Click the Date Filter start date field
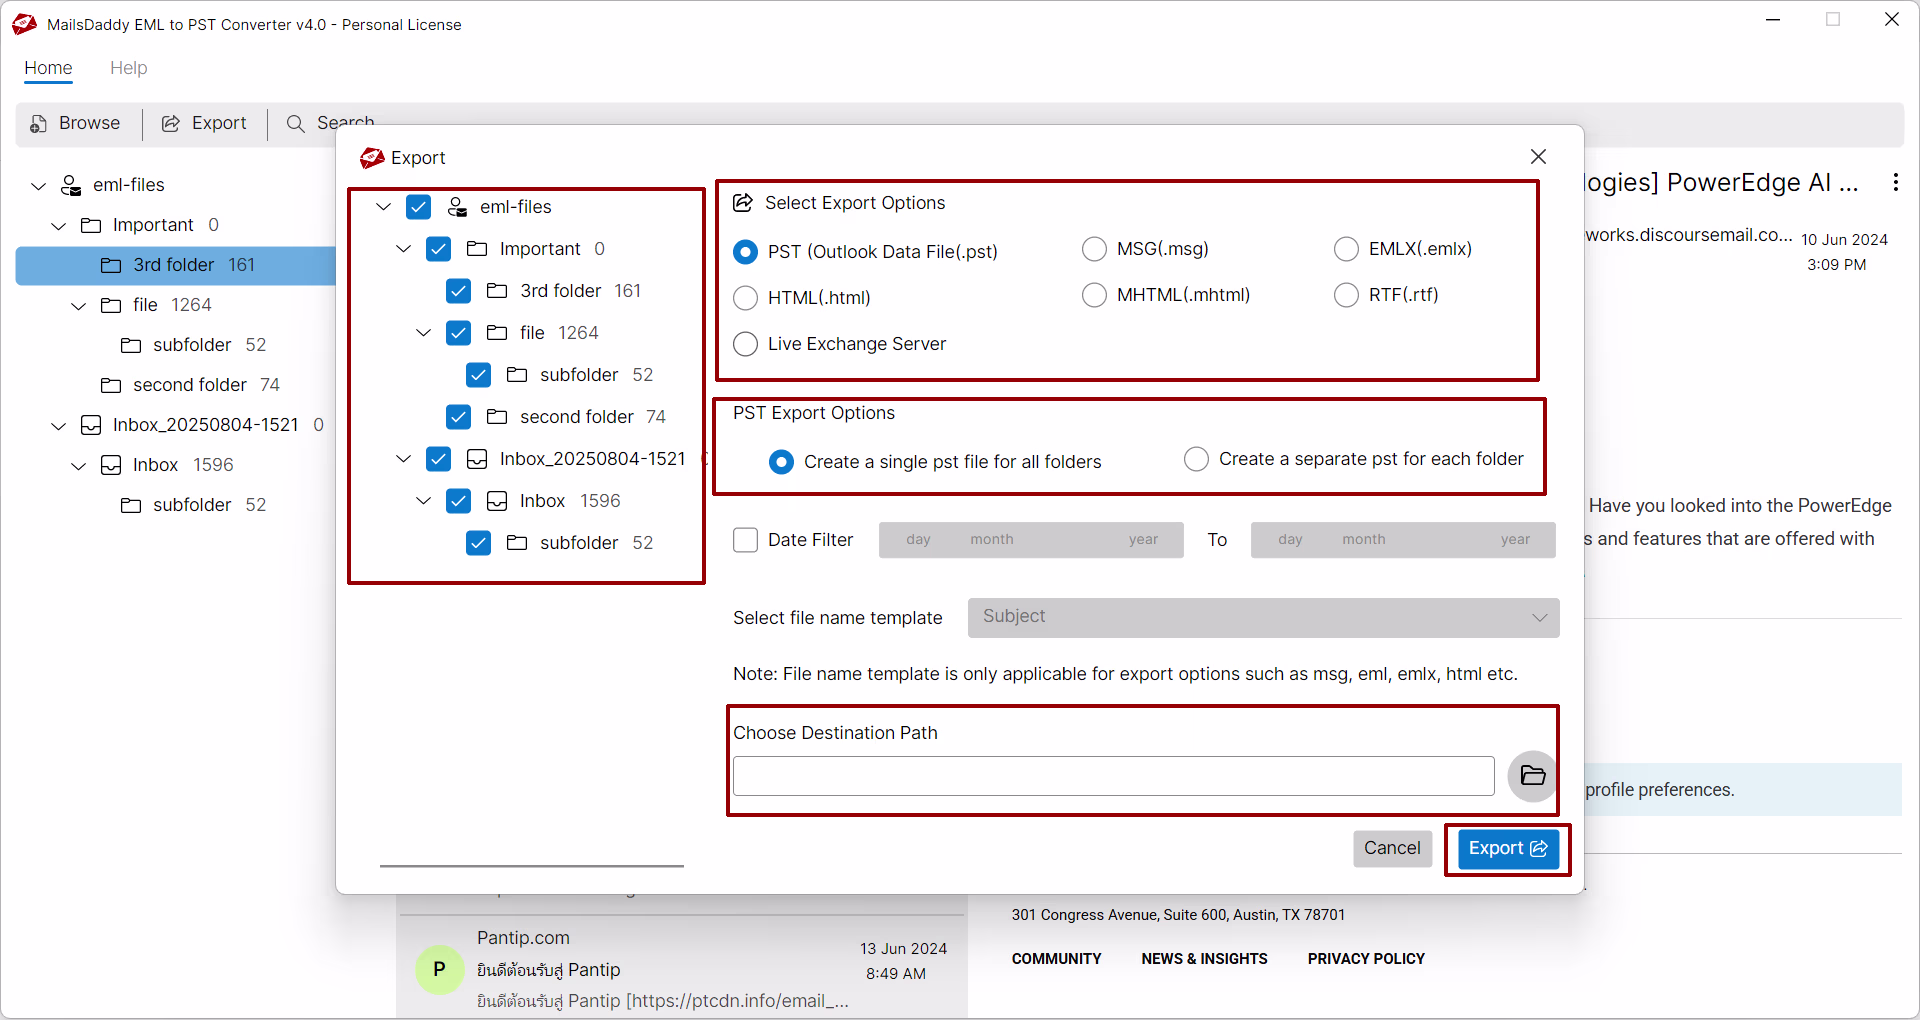 click(1031, 540)
